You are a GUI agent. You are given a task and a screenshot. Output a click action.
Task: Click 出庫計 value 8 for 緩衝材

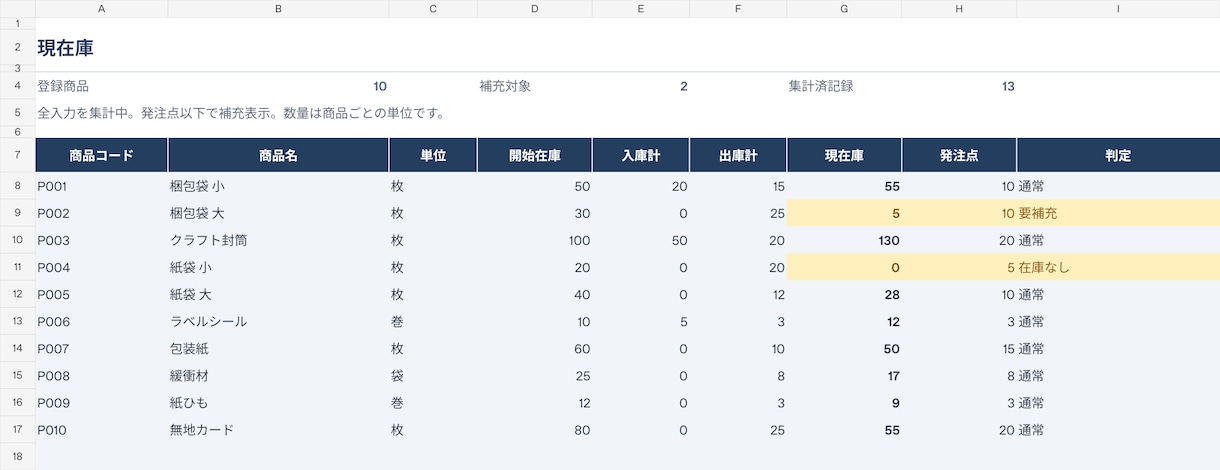[781, 375]
